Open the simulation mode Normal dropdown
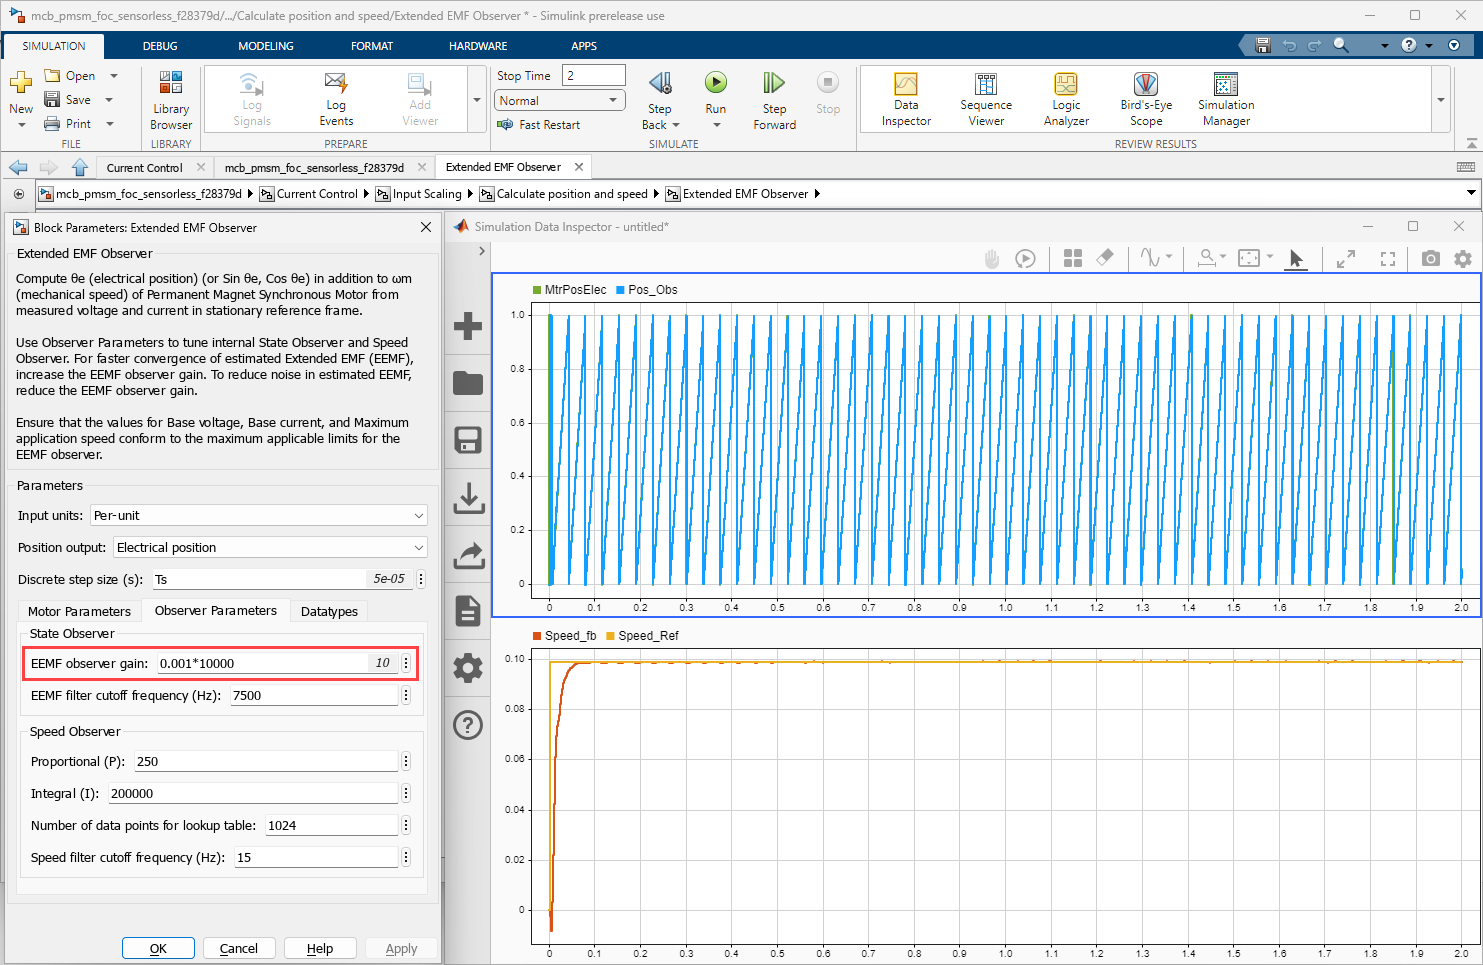Screen dimensions: 1483x965 559,101
